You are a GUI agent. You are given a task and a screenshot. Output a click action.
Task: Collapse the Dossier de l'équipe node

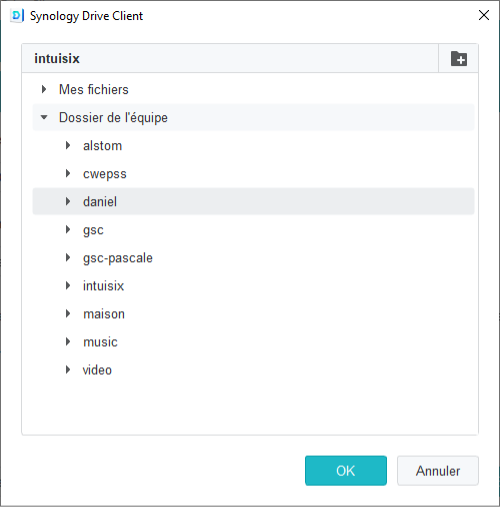point(44,117)
